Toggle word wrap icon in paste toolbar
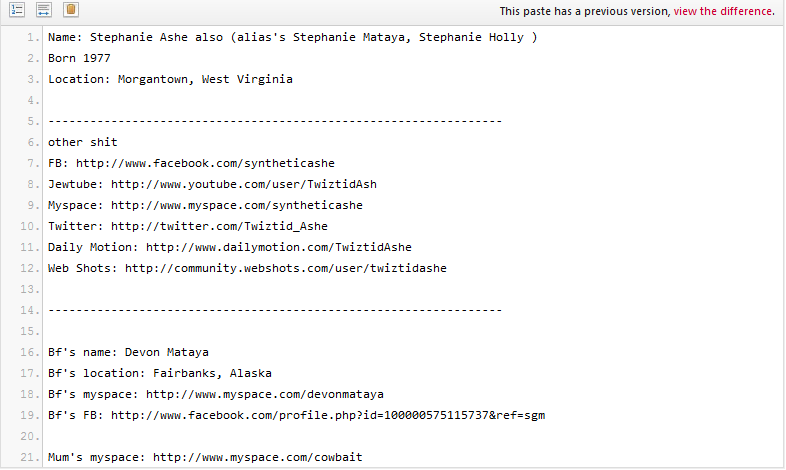This screenshot has height=470, width=786. pos(43,10)
